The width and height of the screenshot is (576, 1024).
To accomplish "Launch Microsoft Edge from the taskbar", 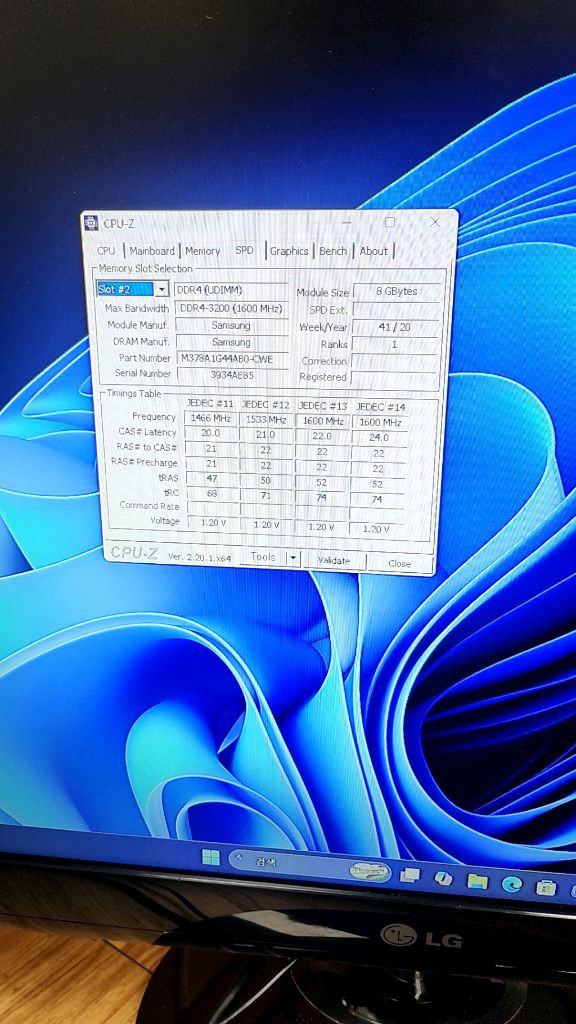I will pos(511,885).
